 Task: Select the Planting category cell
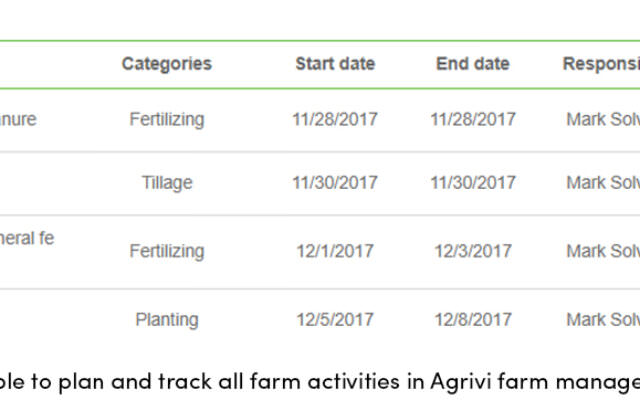pyautogui.click(x=167, y=320)
